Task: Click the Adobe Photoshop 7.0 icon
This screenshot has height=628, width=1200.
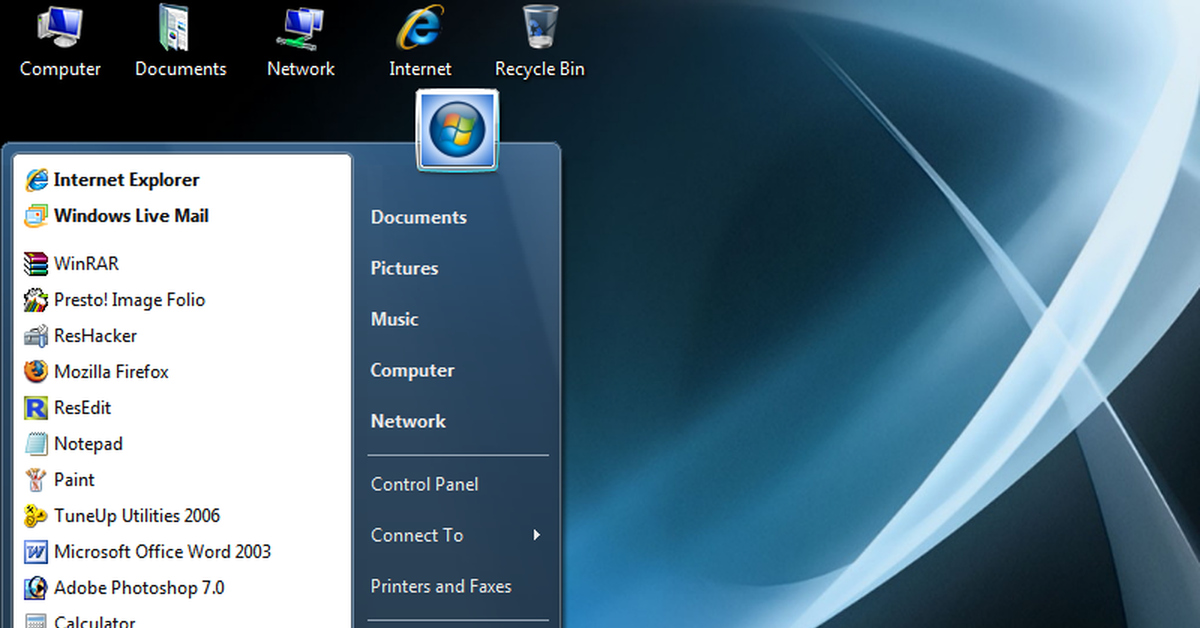Action: tap(37, 588)
